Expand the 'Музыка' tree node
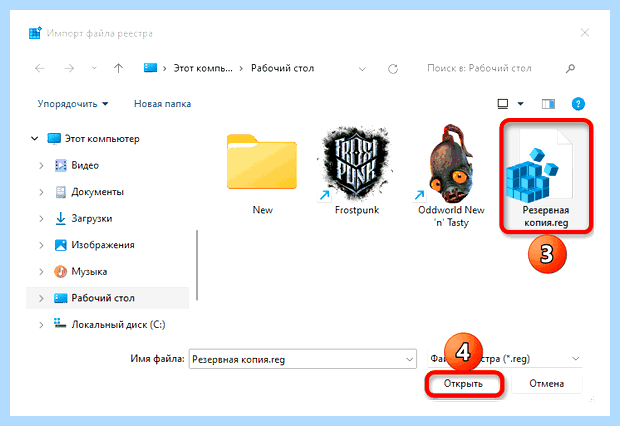The height and width of the screenshot is (426, 620). pyautogui.click(x=41, y=271)
